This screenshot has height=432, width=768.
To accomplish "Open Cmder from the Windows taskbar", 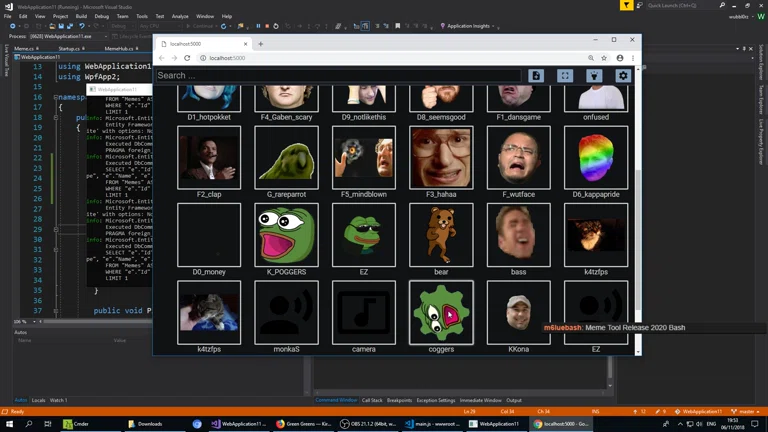I will point(76,424).
